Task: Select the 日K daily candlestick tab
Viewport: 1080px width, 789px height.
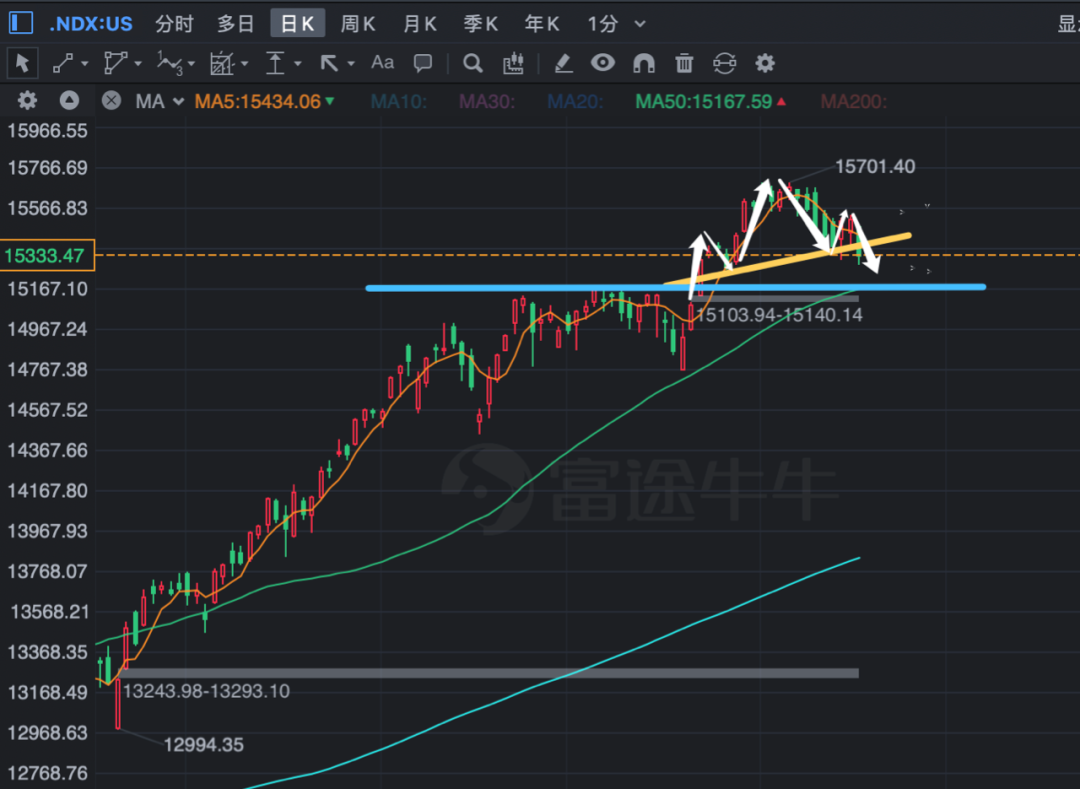Action: [x=298, y=23]
